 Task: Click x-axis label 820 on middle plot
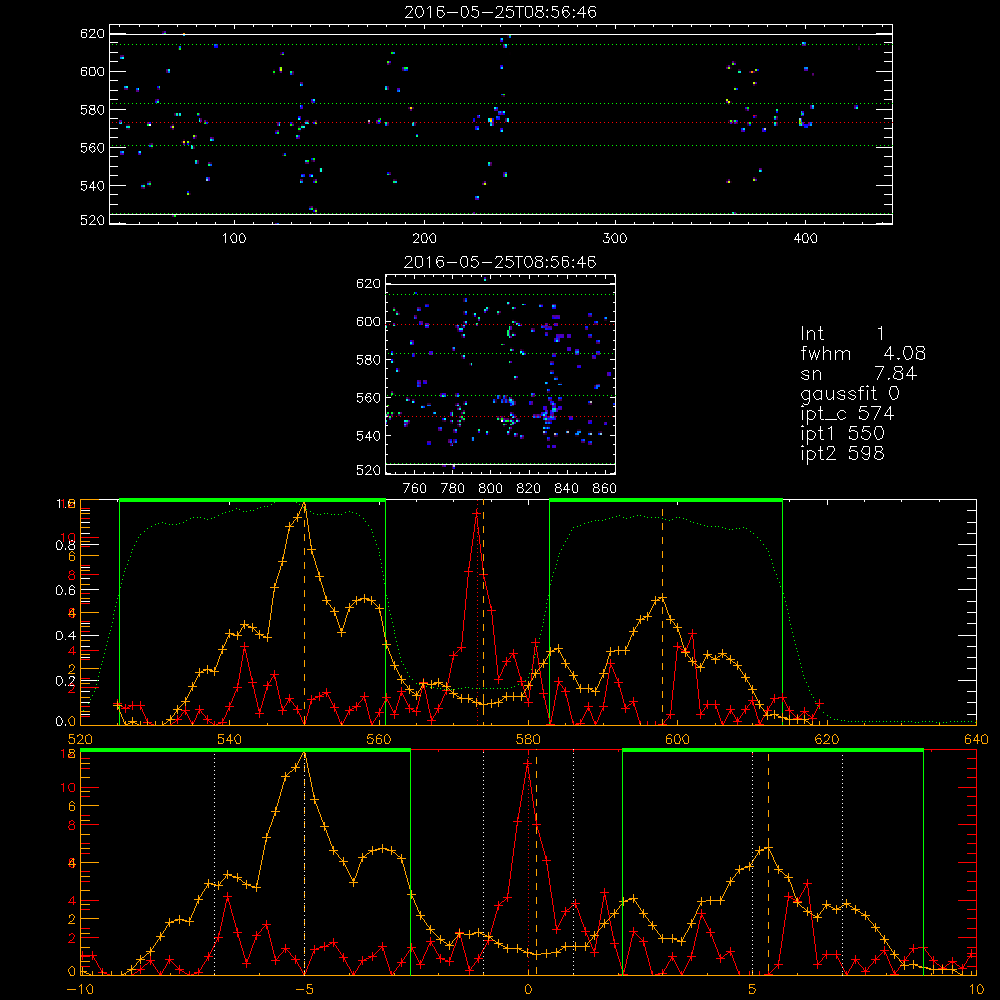point(529,489)
